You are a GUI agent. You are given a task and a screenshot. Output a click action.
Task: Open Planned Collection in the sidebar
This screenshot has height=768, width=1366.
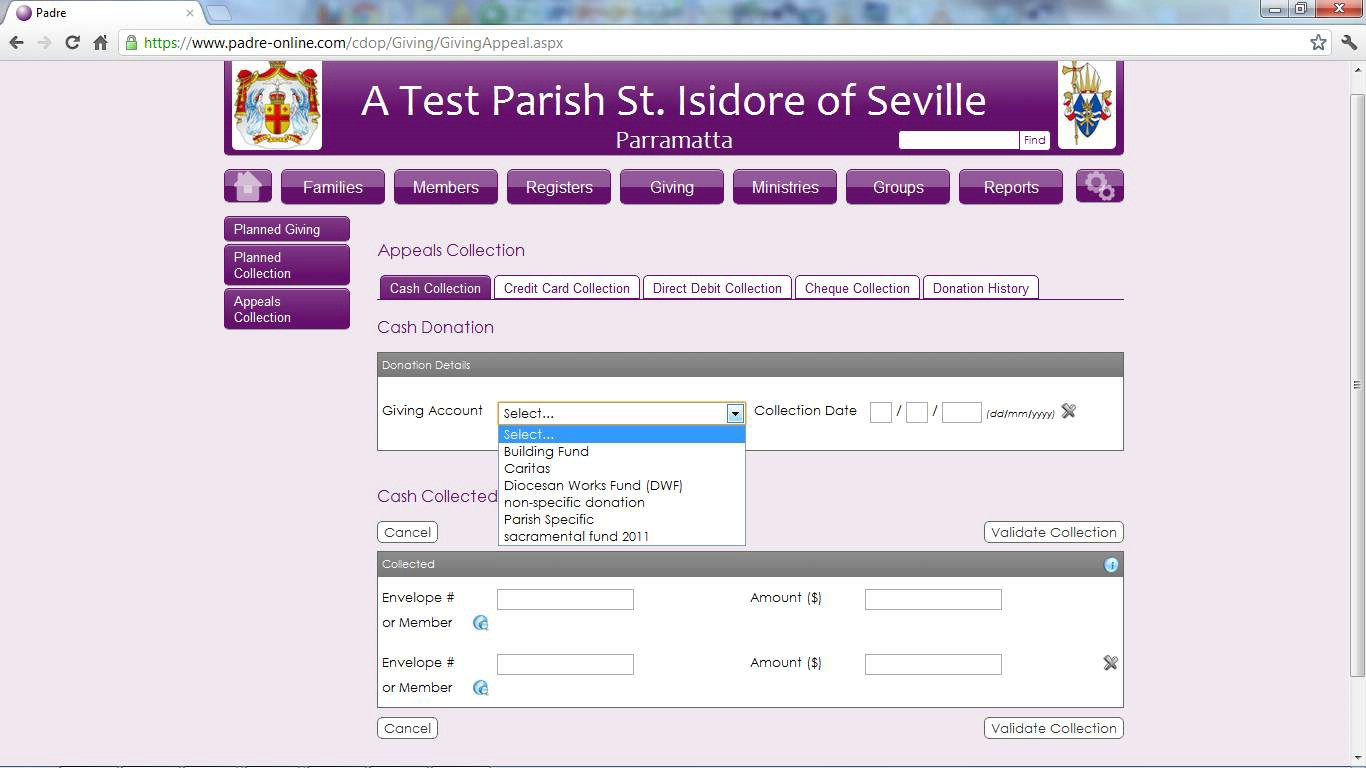[x=287, y=265]
